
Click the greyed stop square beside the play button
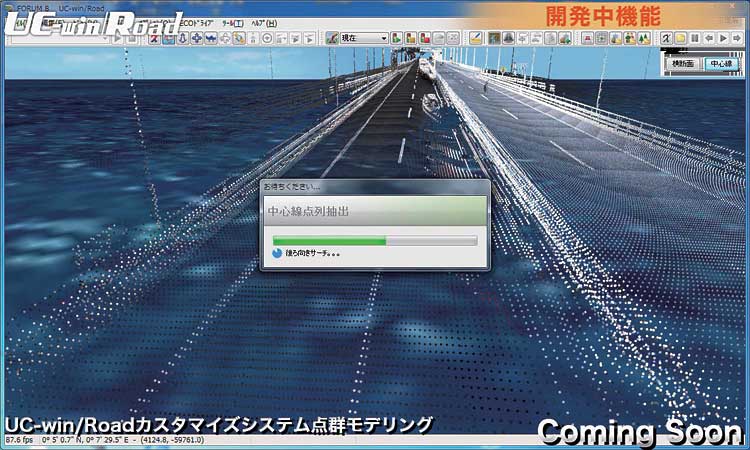pyautogui.click(x=131, y=39)
